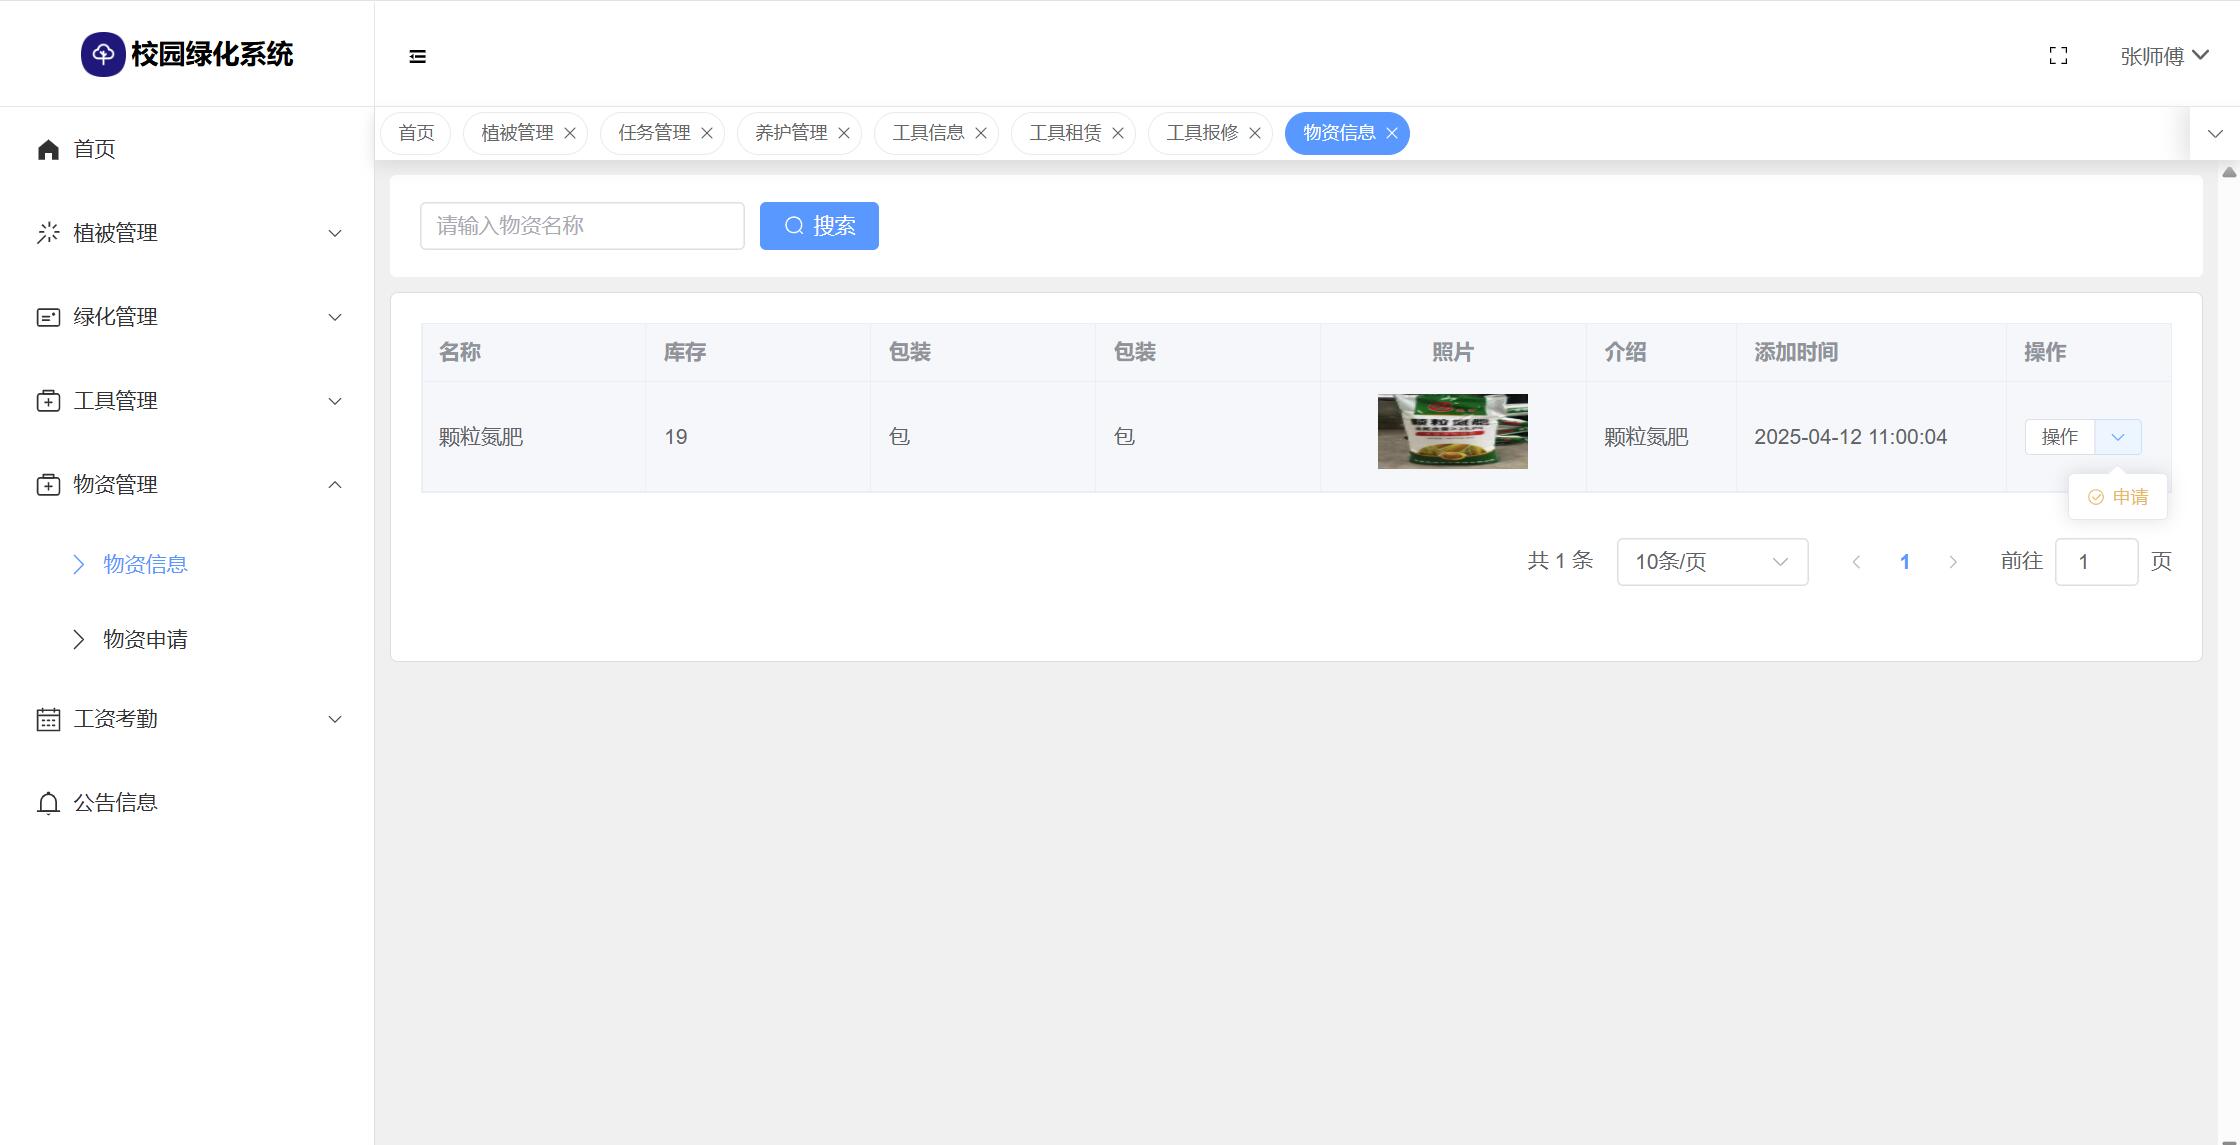The width and height of the screenshot is (2240, 1145).
Task: Close the 工具报修 tab
Action: [x=1255, y=134]
